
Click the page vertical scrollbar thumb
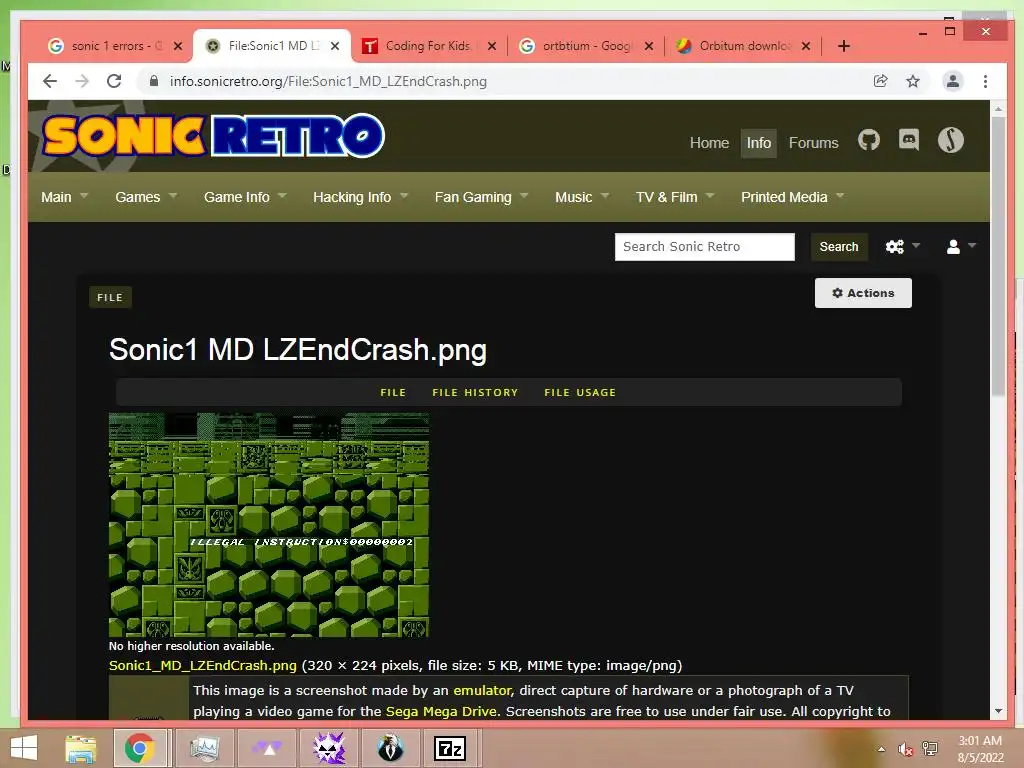click(x=997, y=257)
